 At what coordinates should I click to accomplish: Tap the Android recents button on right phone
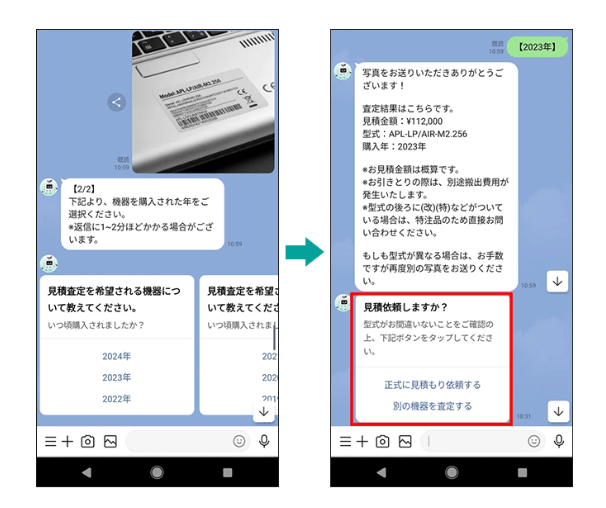click(x=523, y=472)
